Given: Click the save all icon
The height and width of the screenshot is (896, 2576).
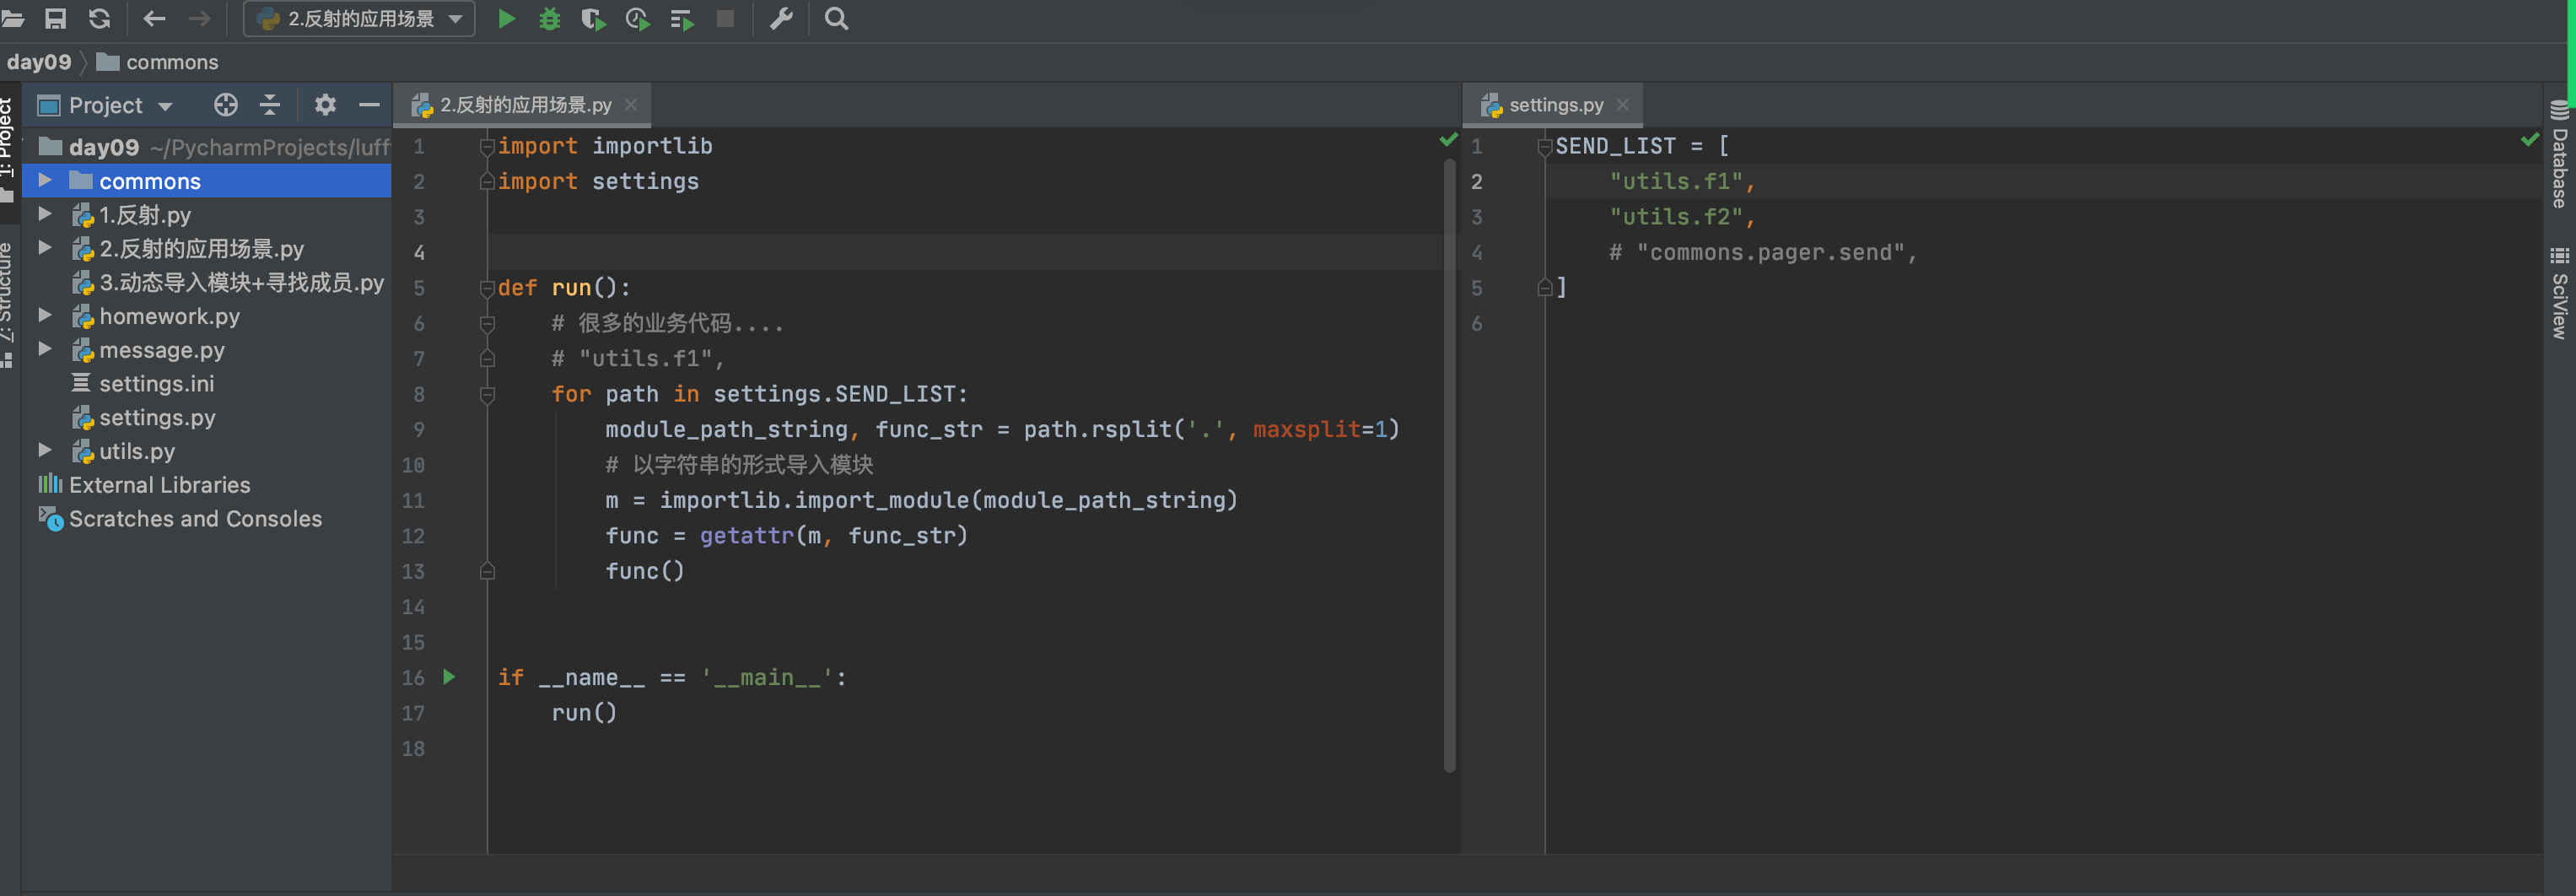Looking at the screenshot, I should click(56, 19).
